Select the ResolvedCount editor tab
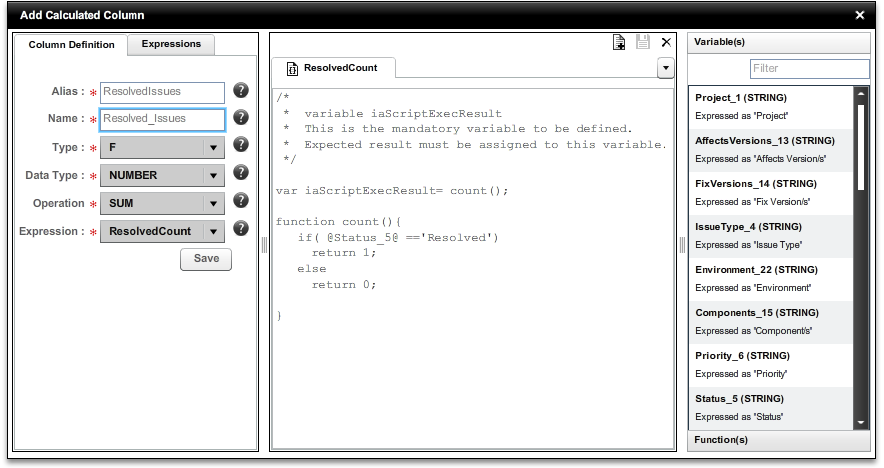This screenshot has height=468, width=884. point(333,68)
